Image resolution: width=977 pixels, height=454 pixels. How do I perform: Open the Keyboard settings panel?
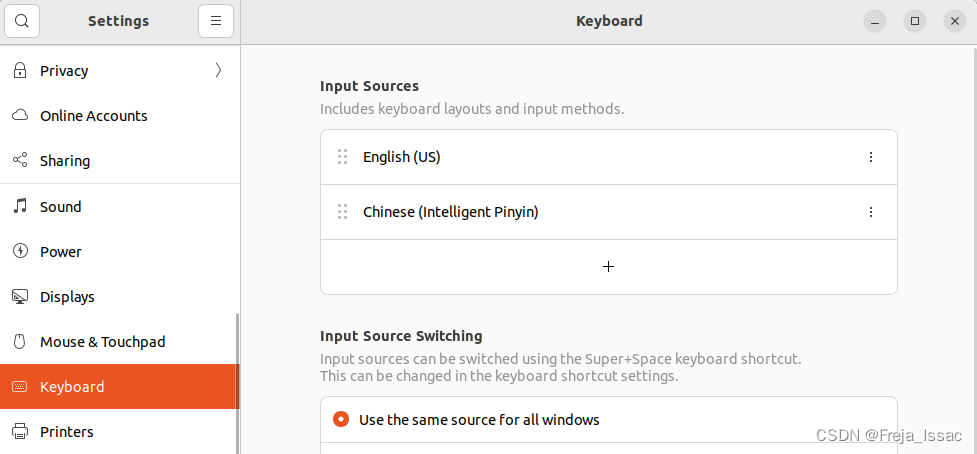click(x=72, y=387)
